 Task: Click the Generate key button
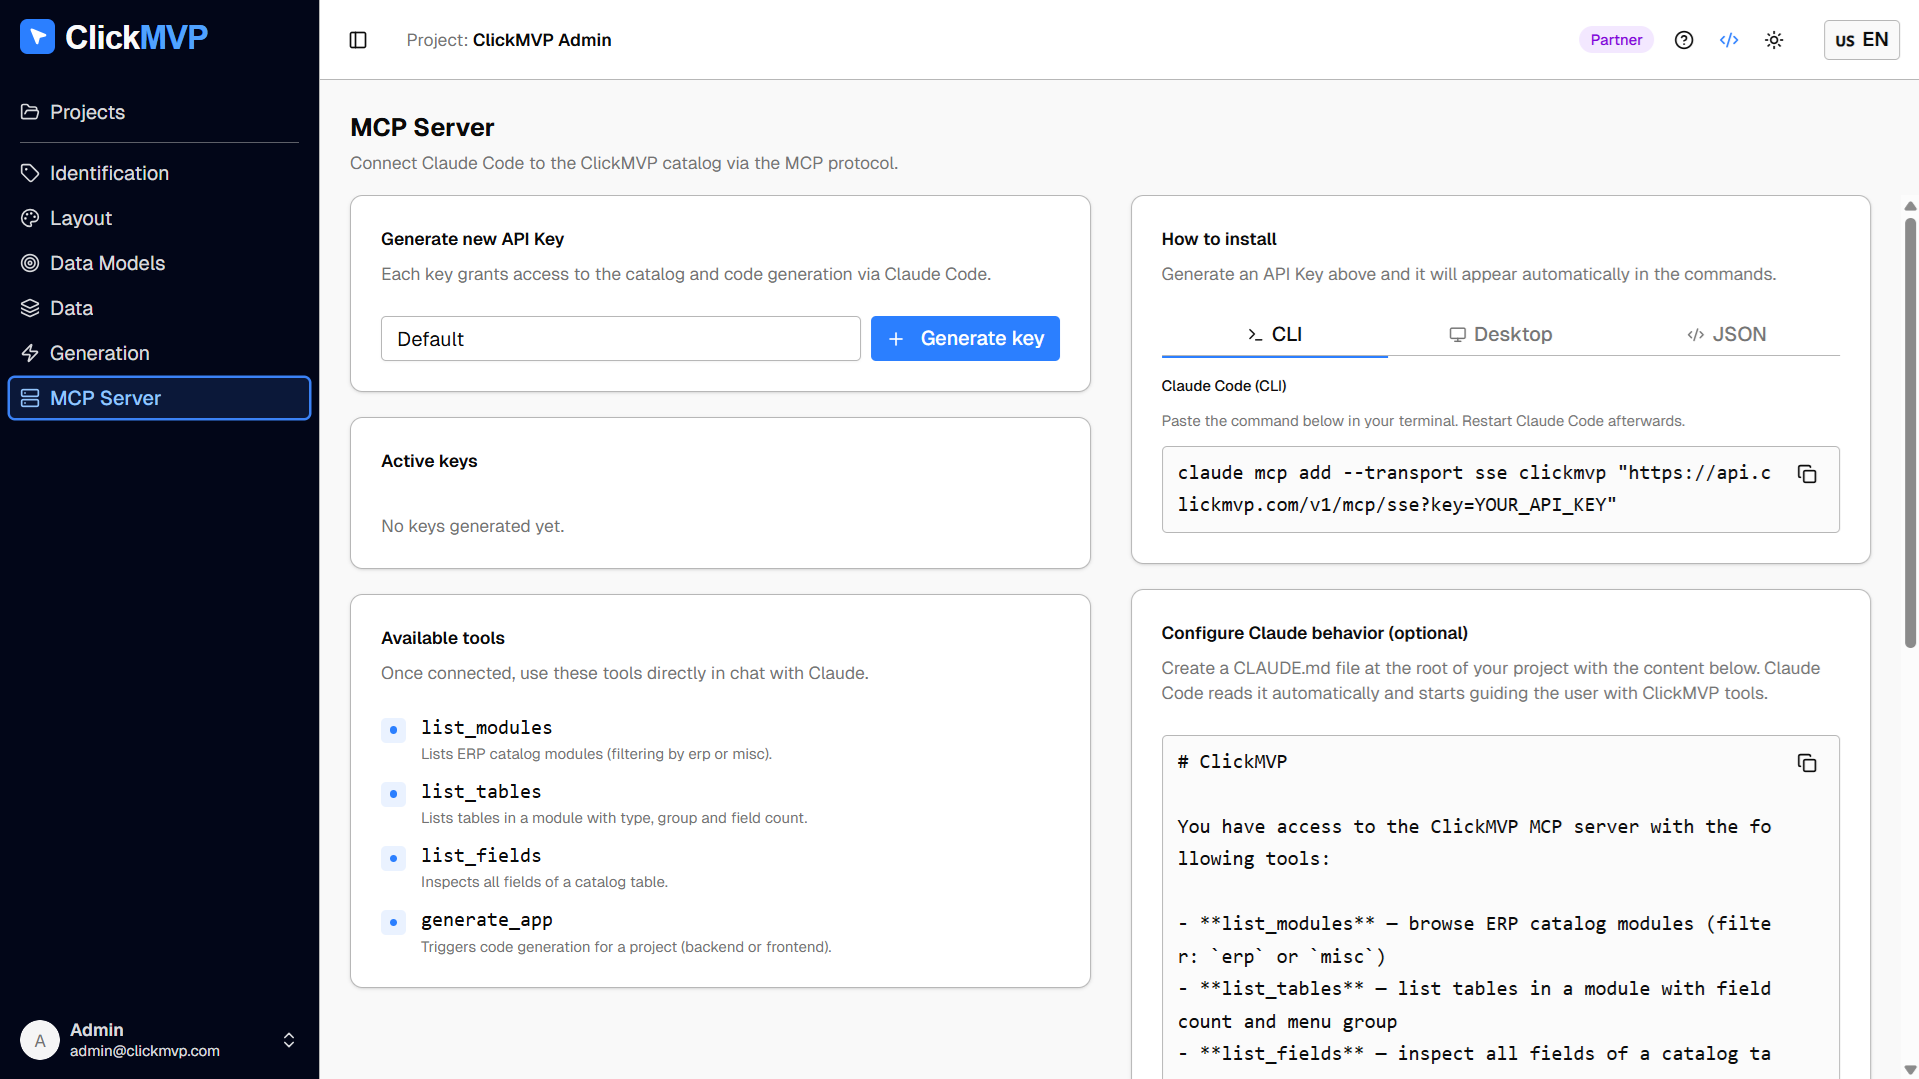point(965,339)
